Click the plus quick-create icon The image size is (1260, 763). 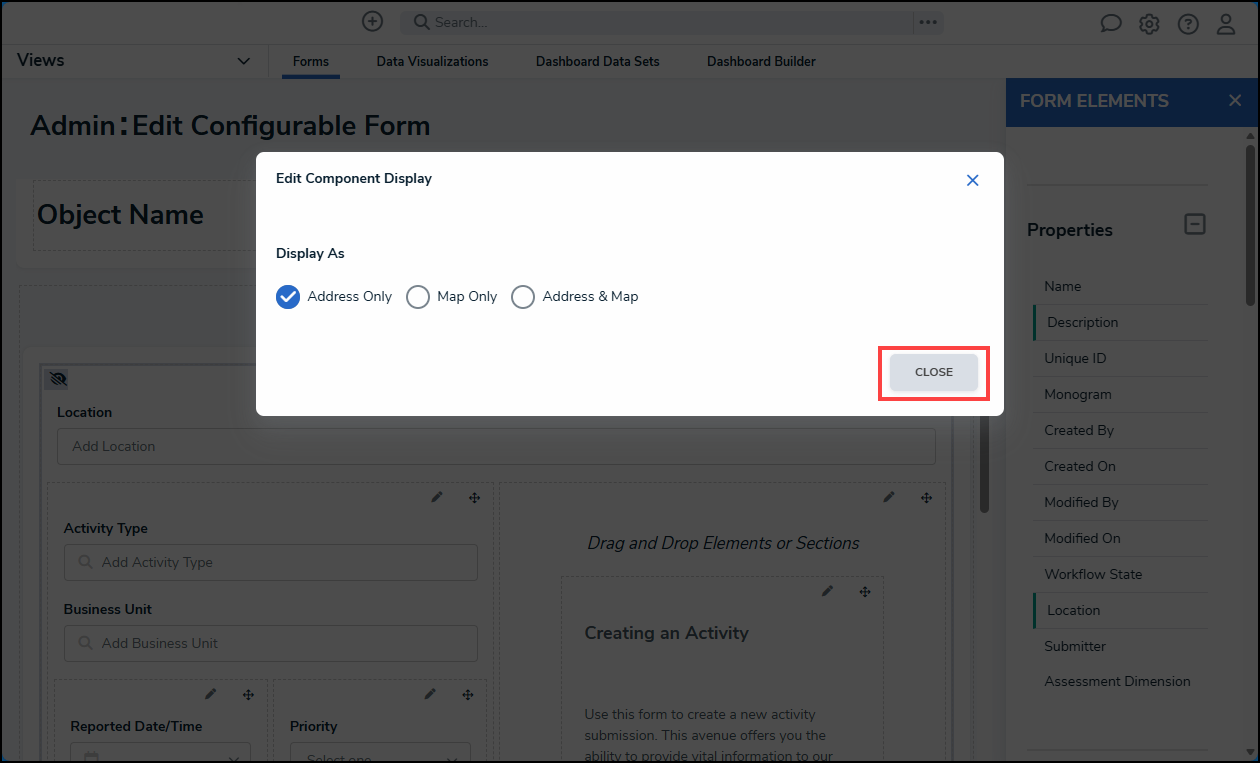372,22
